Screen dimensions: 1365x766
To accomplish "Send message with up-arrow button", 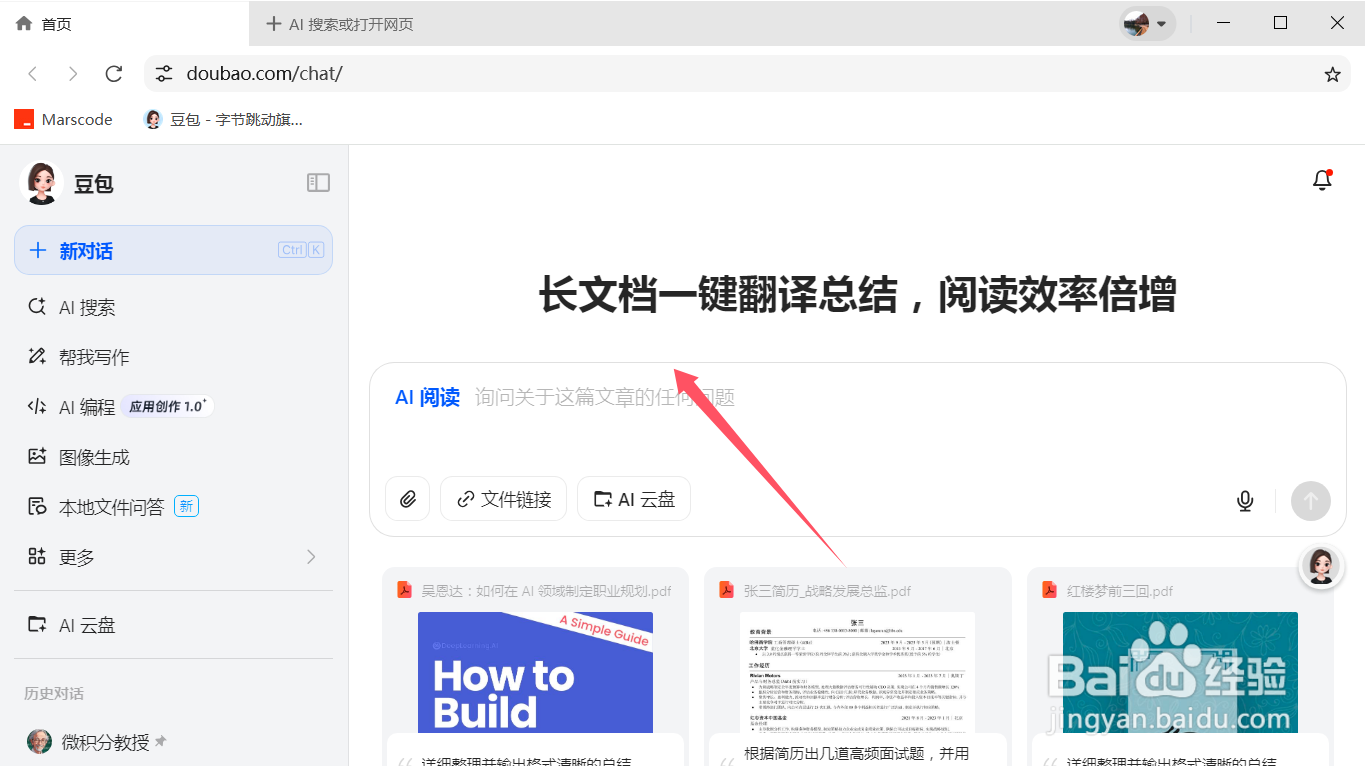I will point(1311,500).
